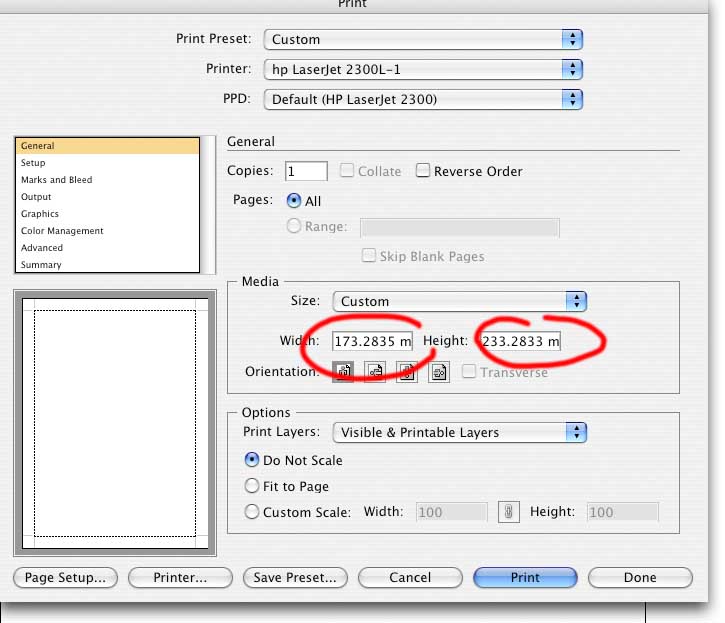Click the category list scrollbar
The width and height of the screenshot is (725, 623).
click(x=210, y=205)
